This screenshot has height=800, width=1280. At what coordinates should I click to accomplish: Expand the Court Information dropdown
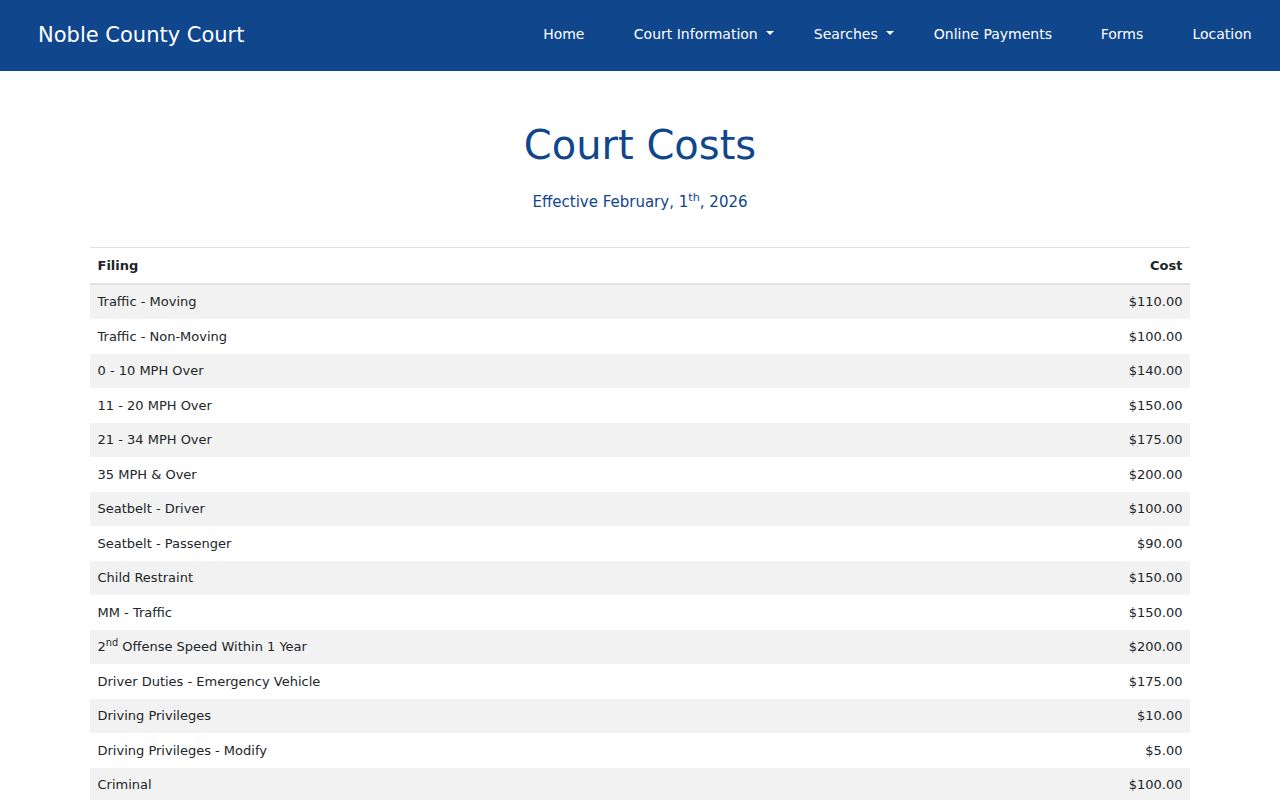click(x=704, y=34)
